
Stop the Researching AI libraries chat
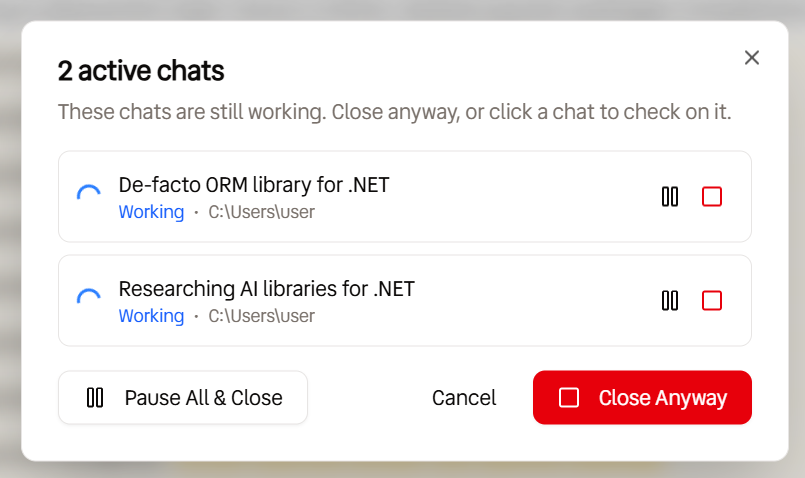pyautogui.click(x=712, y=301)
